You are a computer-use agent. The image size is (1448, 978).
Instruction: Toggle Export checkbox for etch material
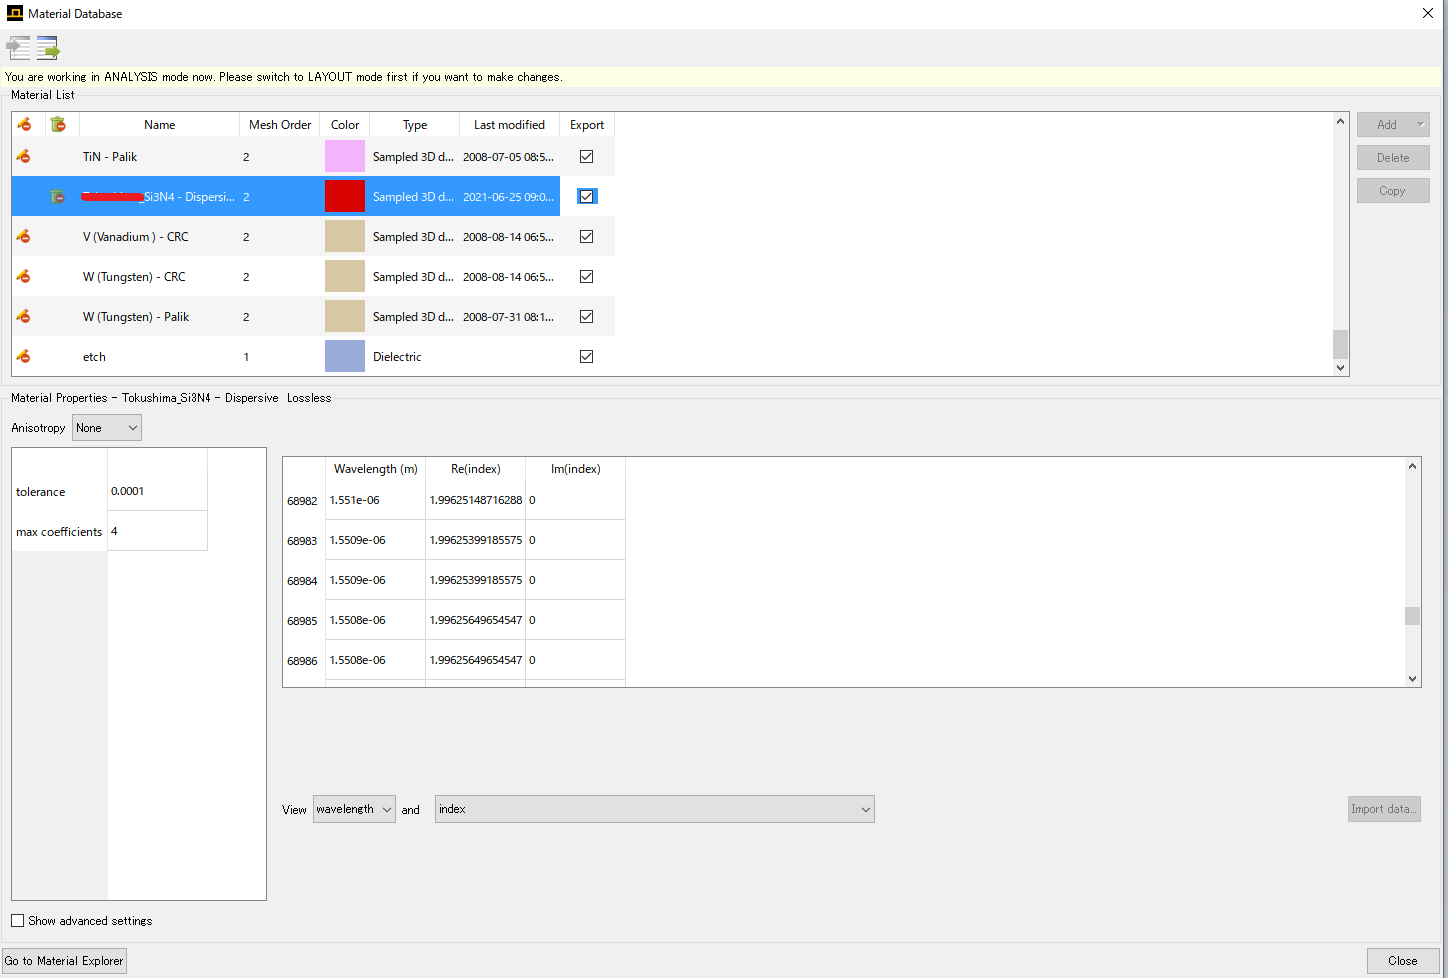[x=587, y=357]
